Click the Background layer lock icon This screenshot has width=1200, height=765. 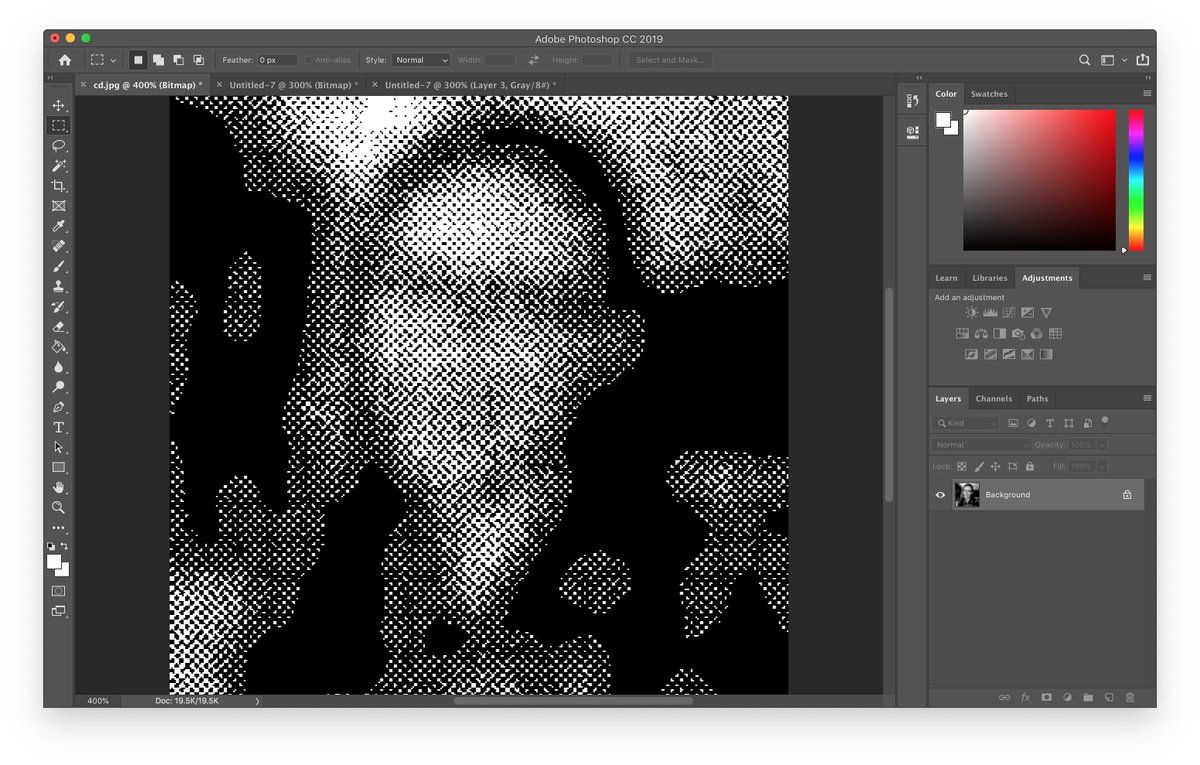point(1127,495)
